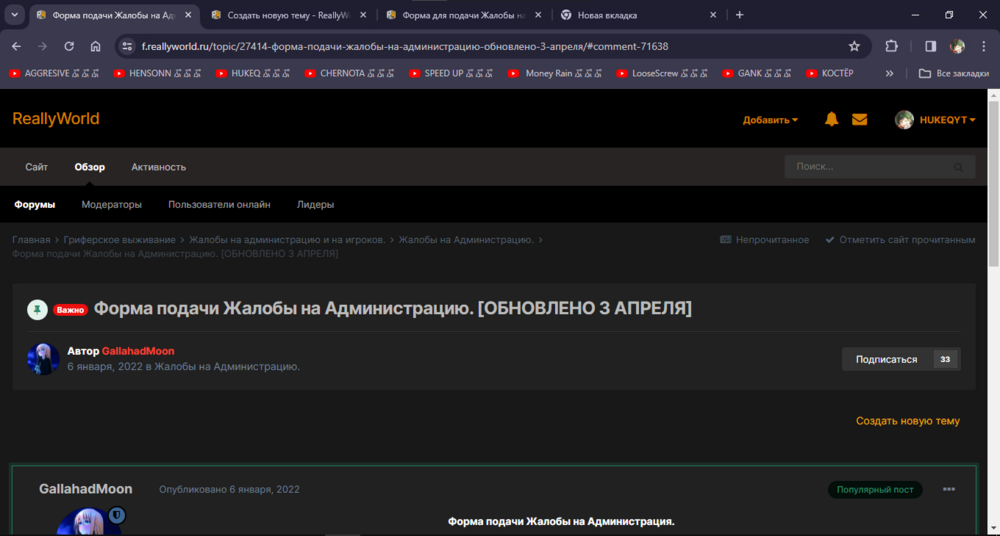Image resolution: width=1000 pixels, height=536 pixels.
Task: Toggle the browser side panel icon
Action: click(930, 47)
